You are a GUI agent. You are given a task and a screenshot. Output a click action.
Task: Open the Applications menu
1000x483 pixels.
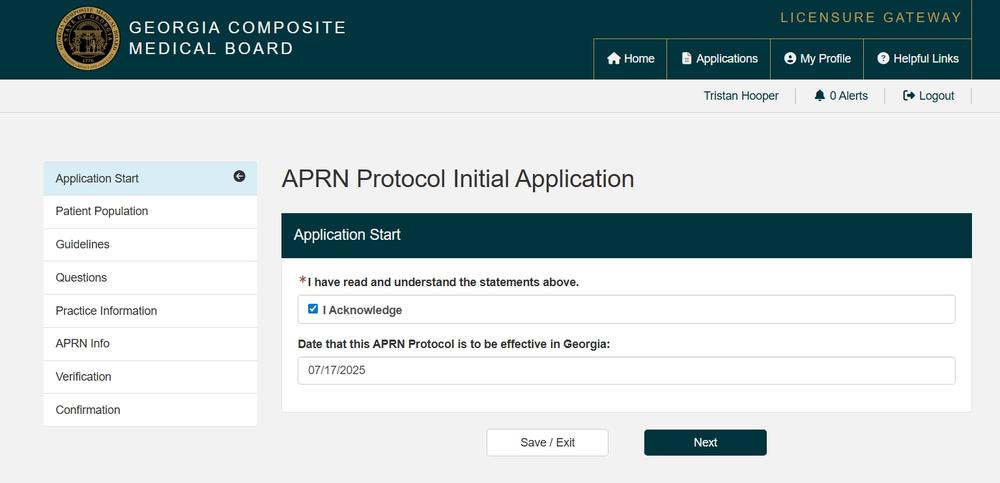point(719,59)
